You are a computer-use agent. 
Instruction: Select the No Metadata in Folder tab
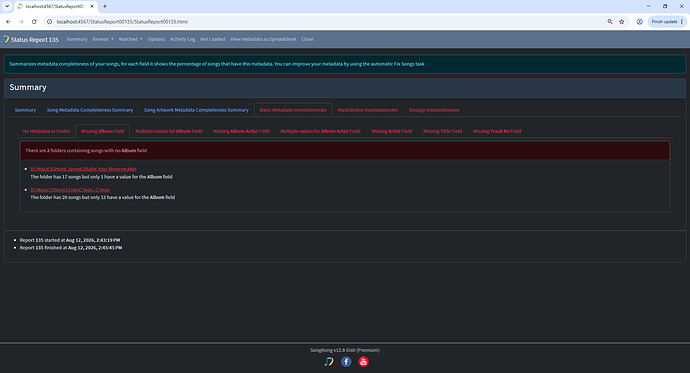tap(46, 131)
